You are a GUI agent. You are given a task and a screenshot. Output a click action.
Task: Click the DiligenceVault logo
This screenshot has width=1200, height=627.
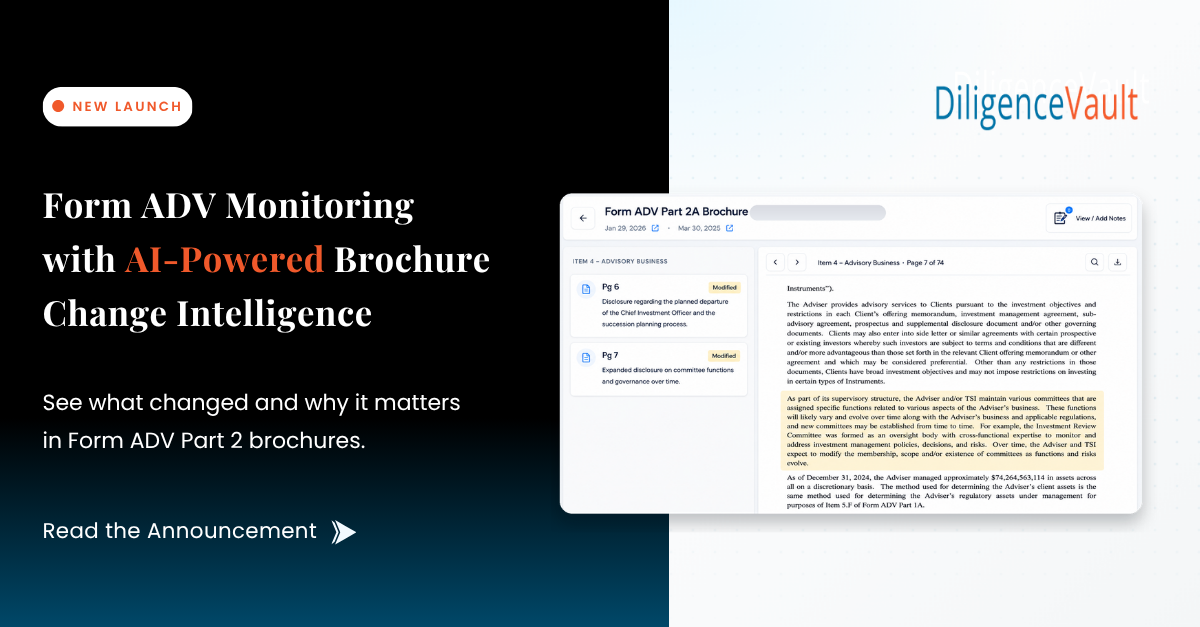[1036, 105]
